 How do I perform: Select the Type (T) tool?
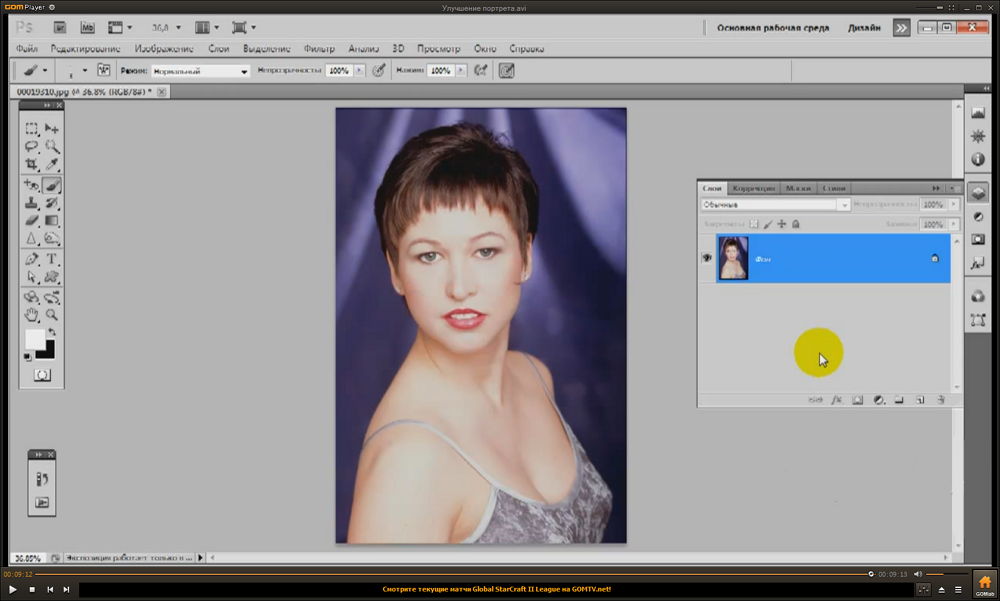pos(52,259)
